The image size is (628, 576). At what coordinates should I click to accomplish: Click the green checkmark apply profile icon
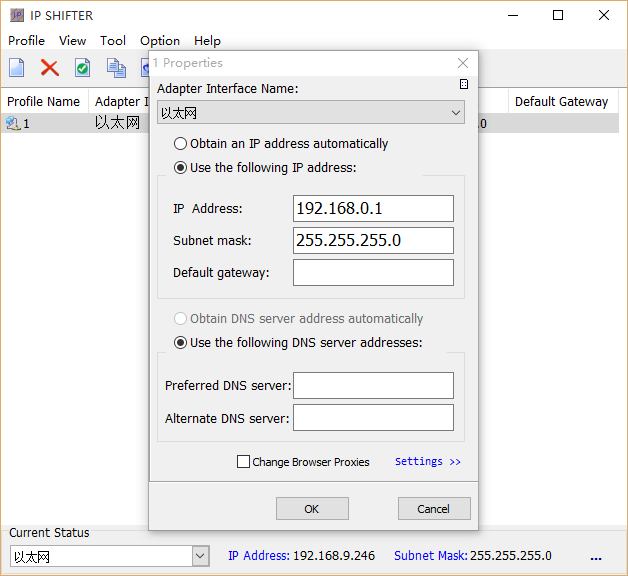pyautogui.click(x=82, y=68)
